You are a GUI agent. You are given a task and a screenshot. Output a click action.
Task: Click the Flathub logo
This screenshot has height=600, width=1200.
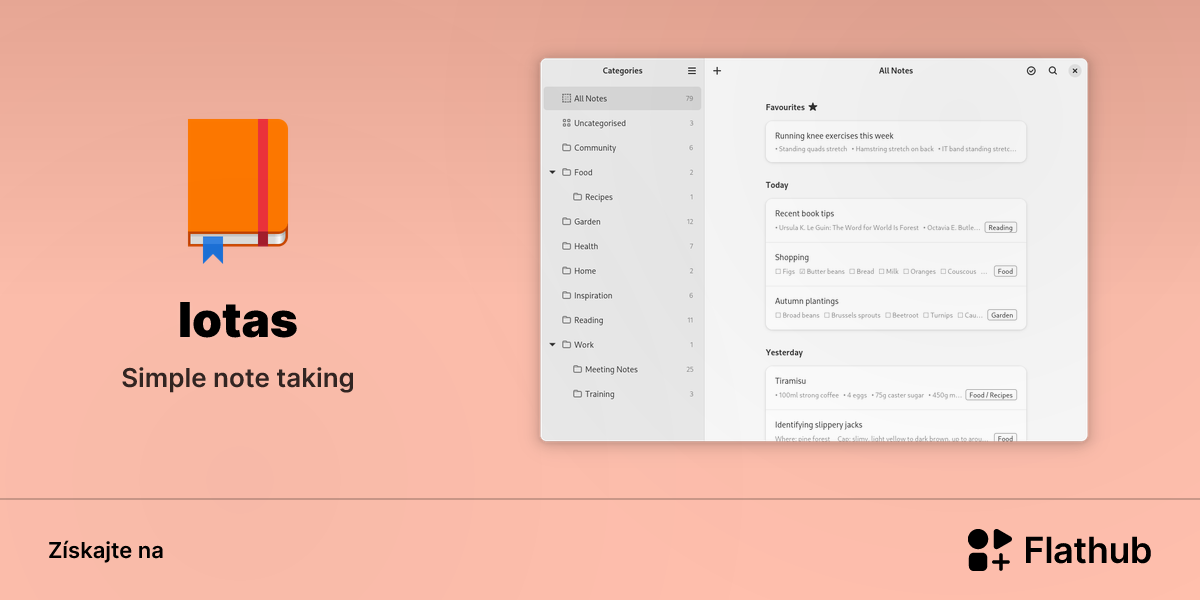tap(1059, 550)
